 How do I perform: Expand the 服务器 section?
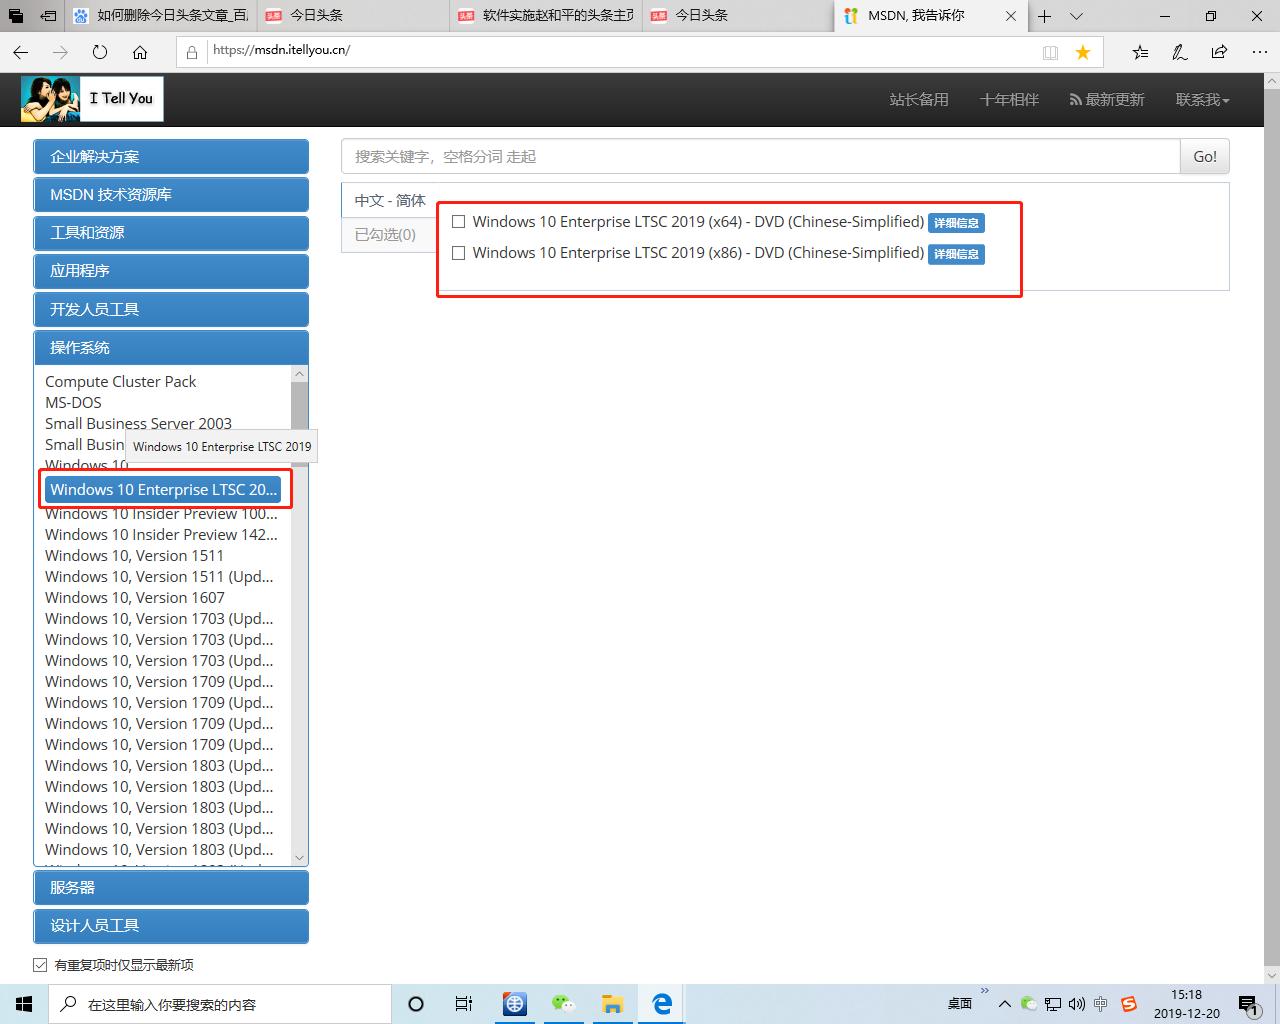pos(171,888)
